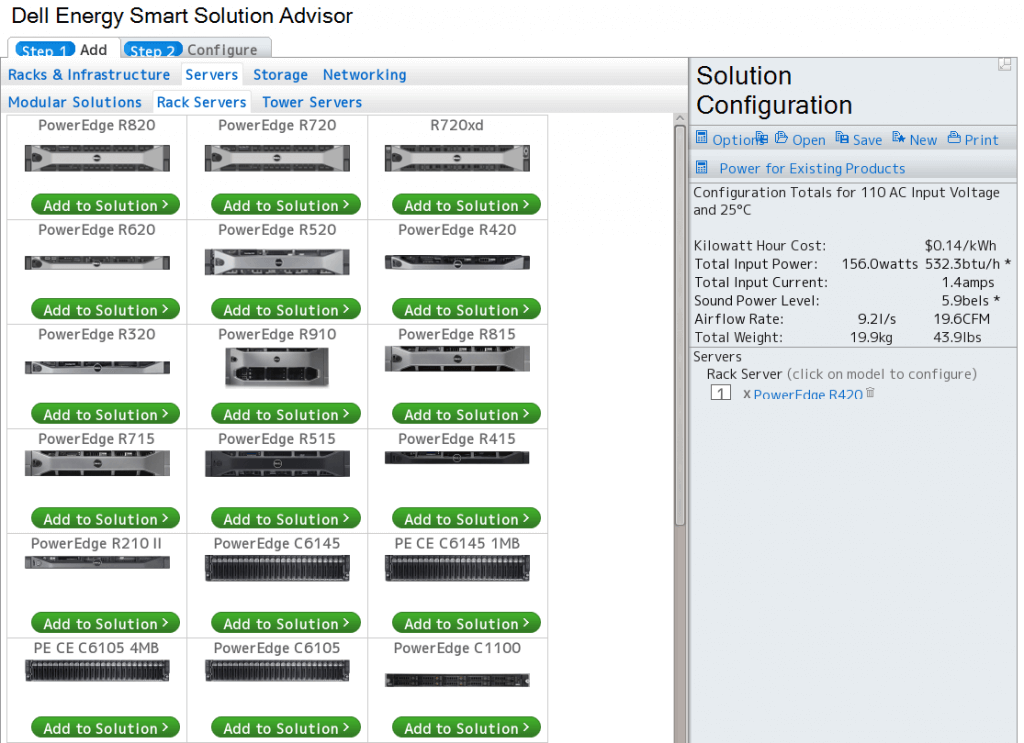Add PowerEdge R820 to the solution
The height and width of the screenshot is (743, 1024).
point(106,205)
